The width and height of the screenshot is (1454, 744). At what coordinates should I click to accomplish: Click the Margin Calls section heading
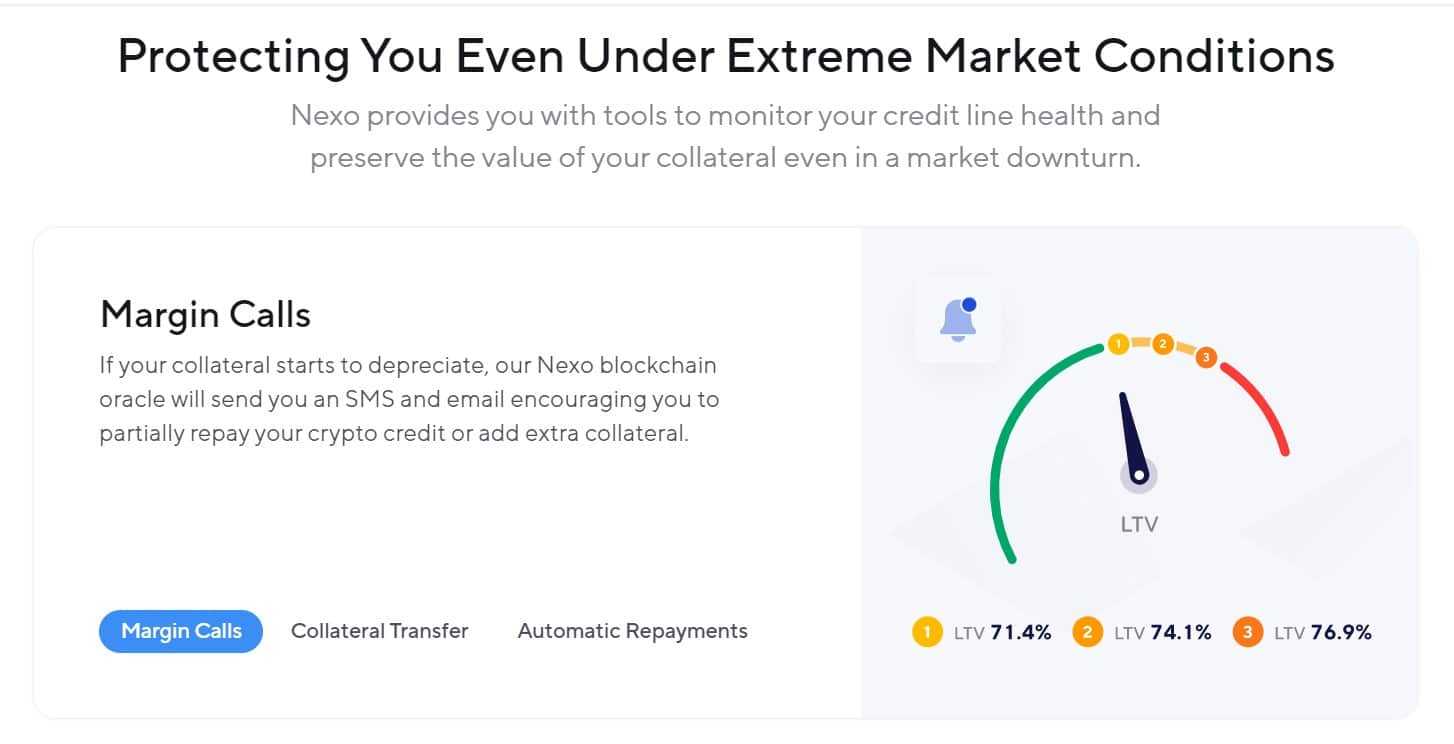tap(205, 315)
